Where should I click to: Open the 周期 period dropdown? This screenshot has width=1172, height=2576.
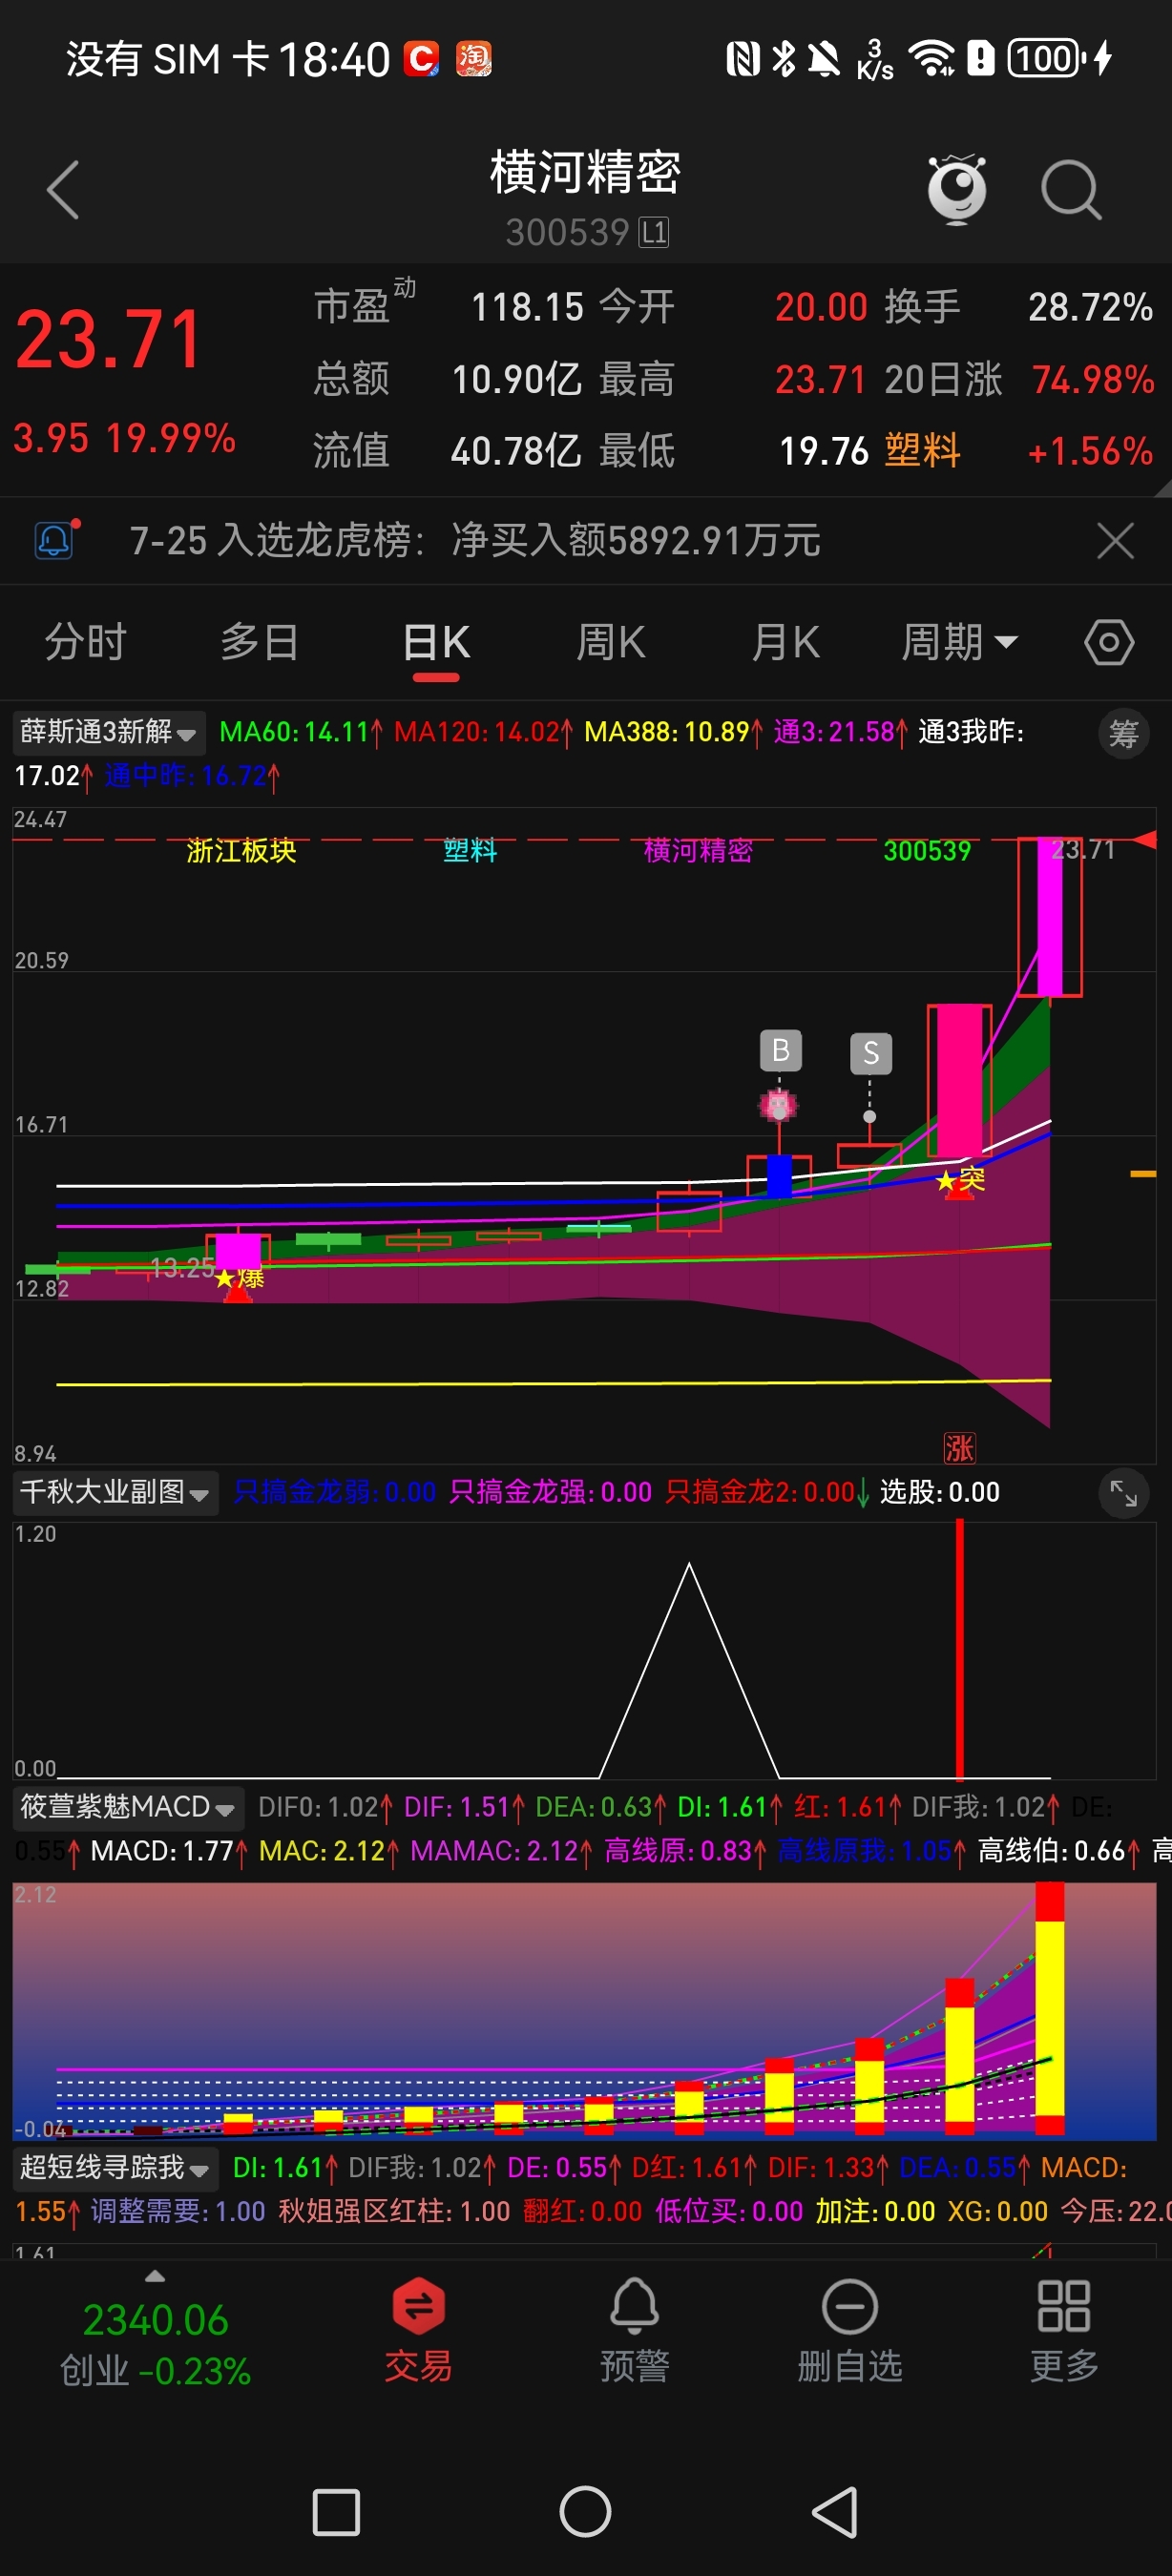[x=960, y=642]
